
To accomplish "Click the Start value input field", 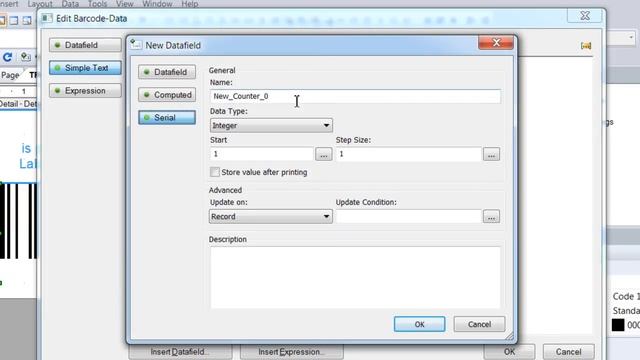I will (262, 154).
